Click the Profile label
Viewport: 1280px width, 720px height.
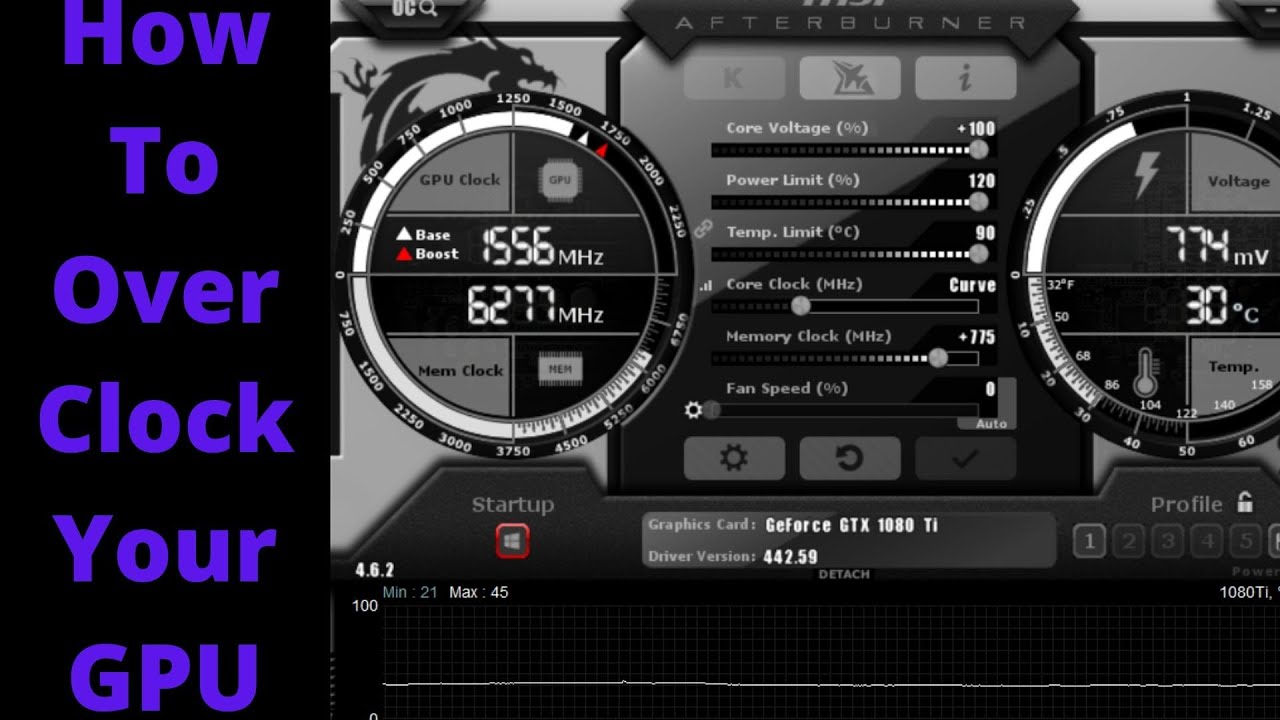pyautogui.click(x=1187, y=504)
